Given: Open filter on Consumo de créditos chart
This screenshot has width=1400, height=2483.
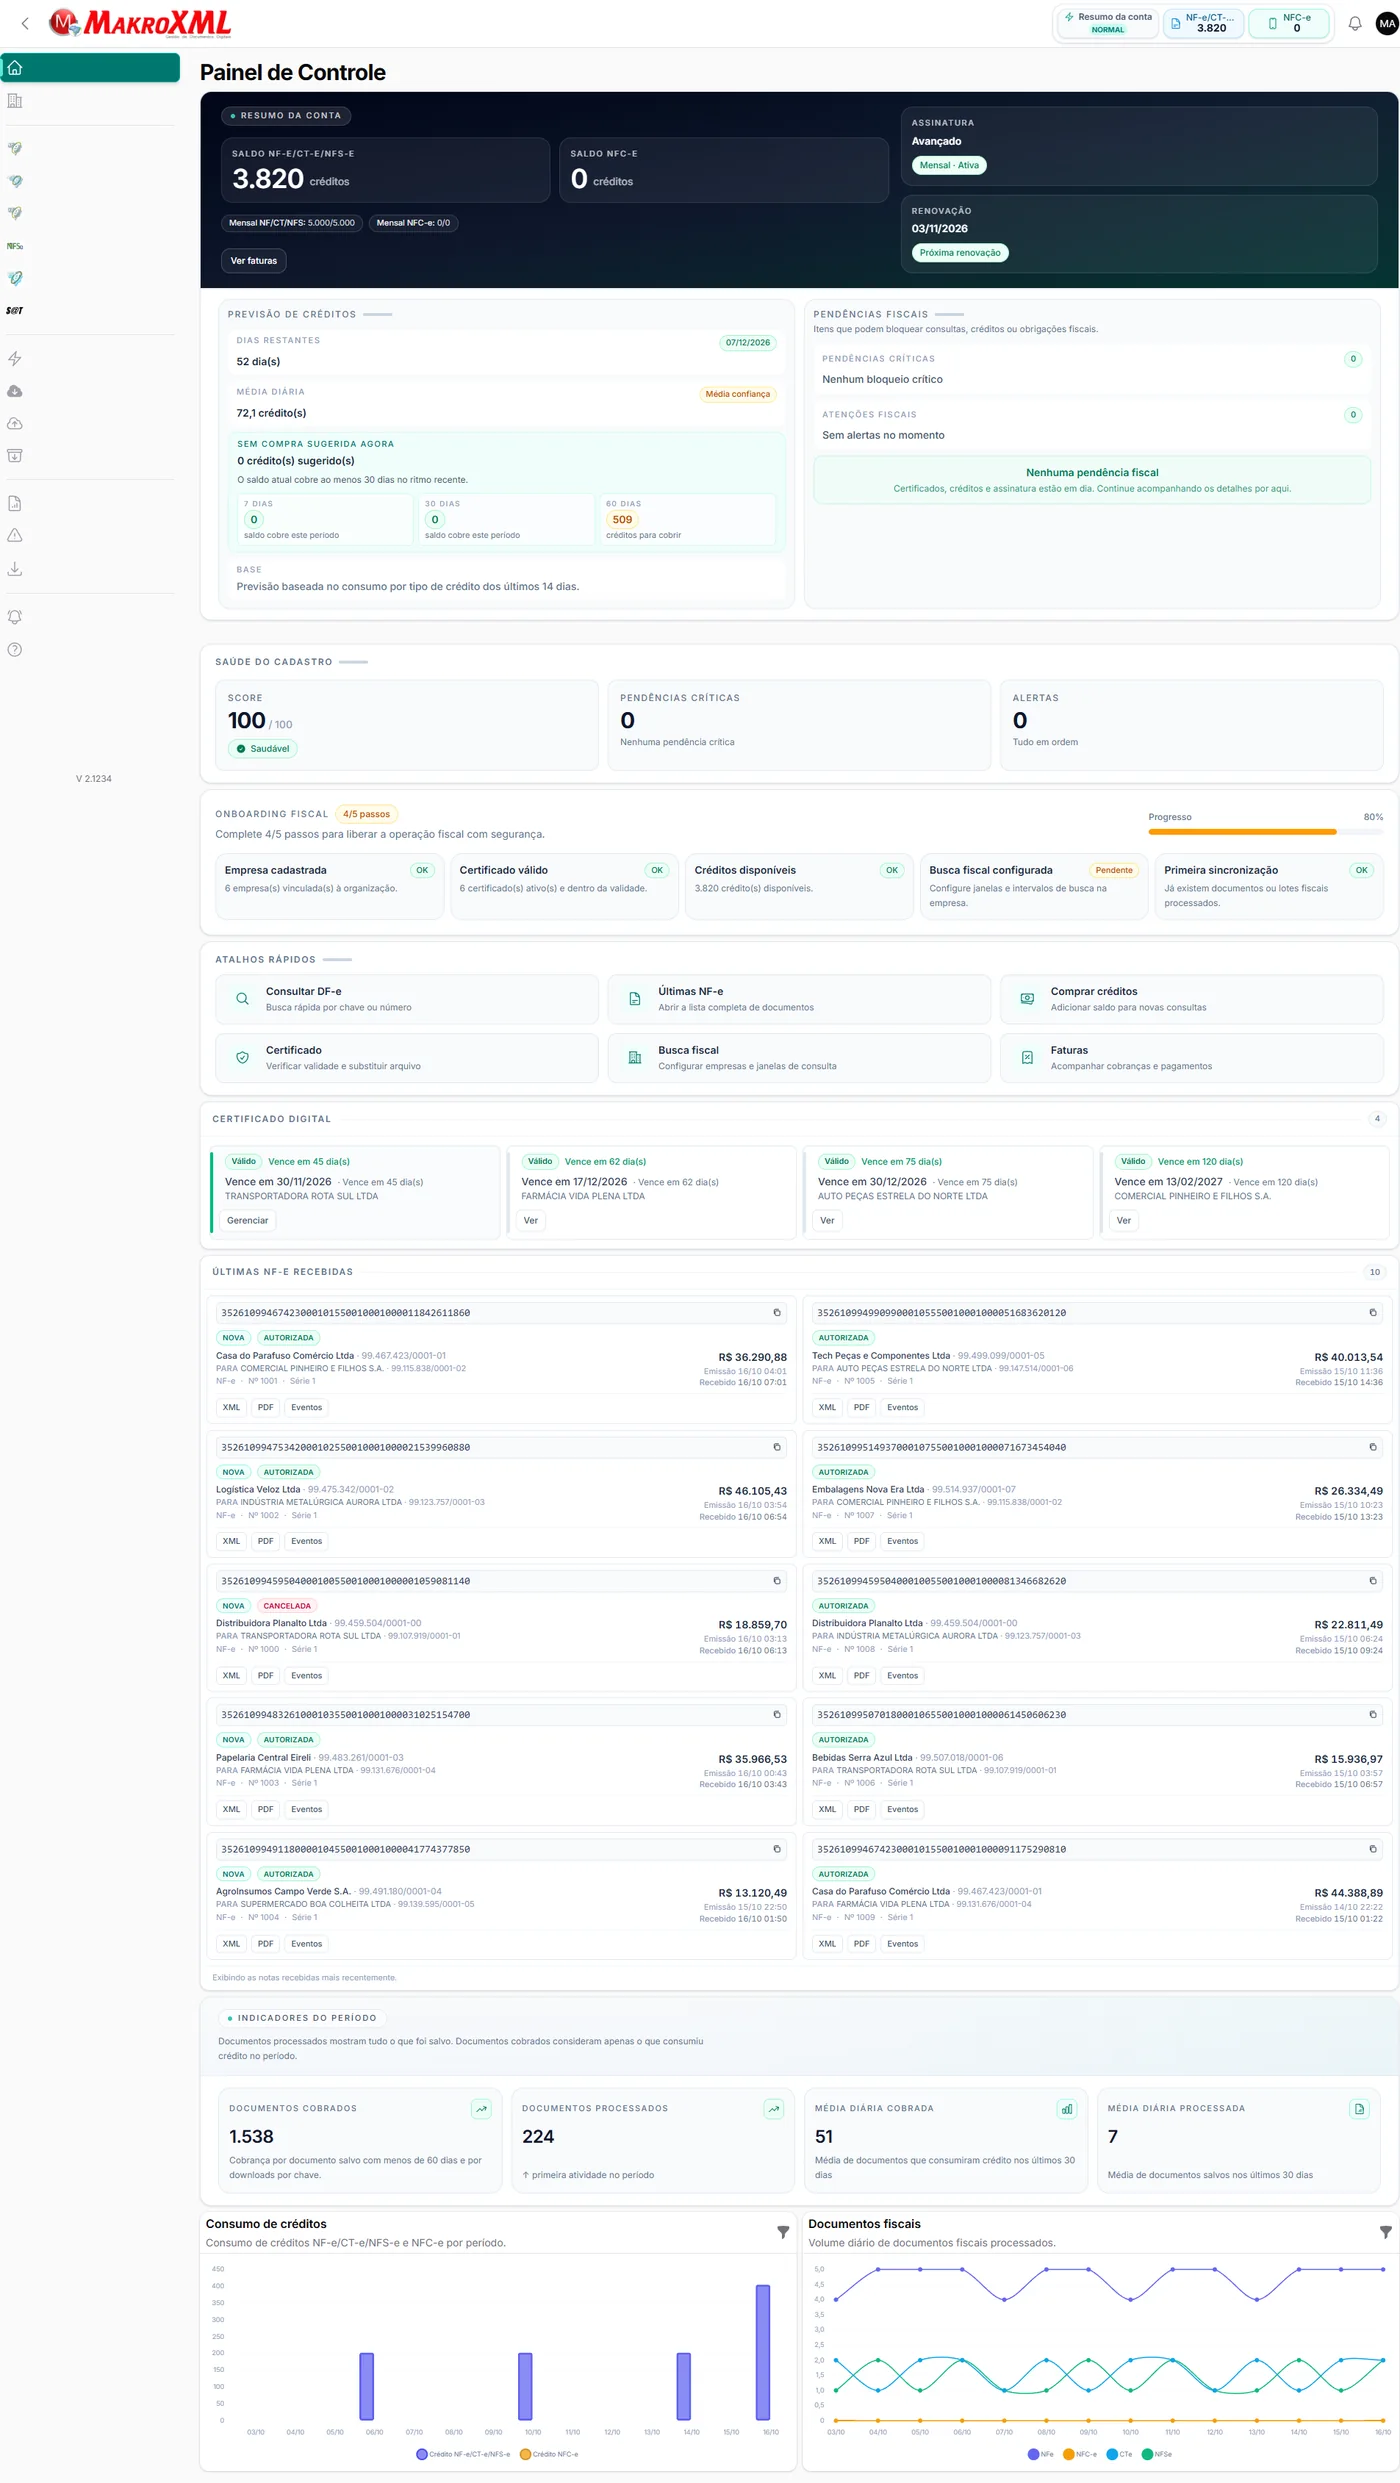Looking at the screenshot, I should click(x=783, y=2232).
